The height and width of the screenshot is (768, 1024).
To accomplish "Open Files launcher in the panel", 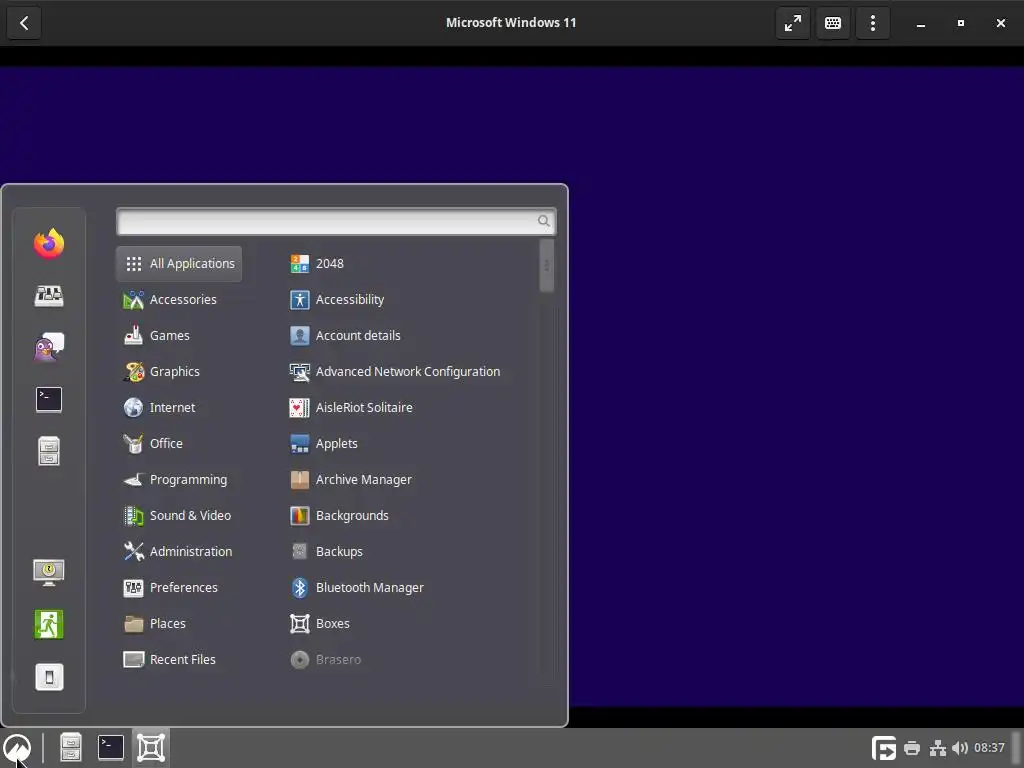I will pos(71,748).
